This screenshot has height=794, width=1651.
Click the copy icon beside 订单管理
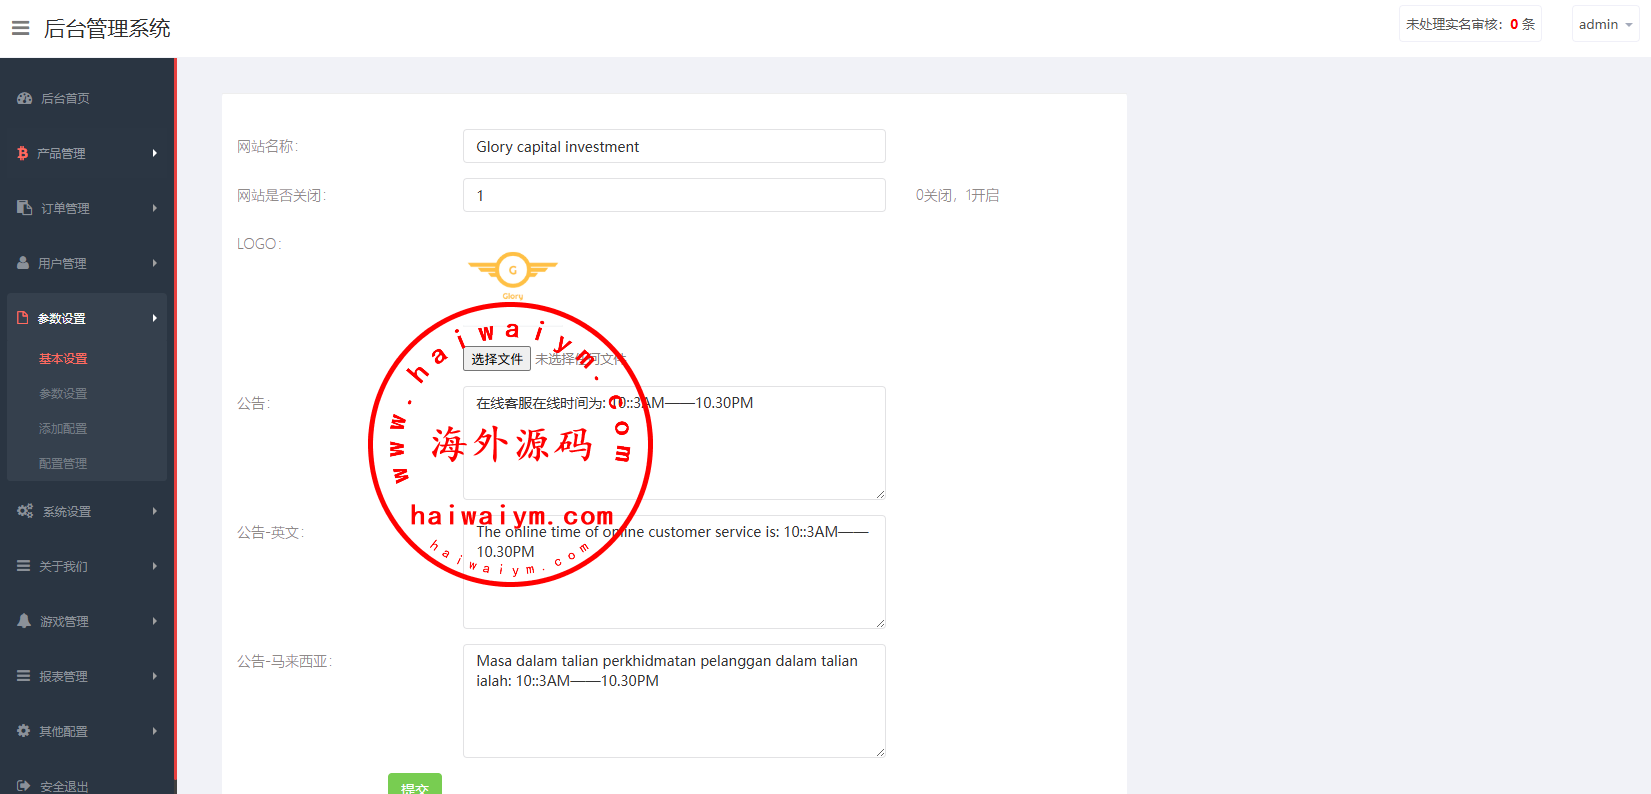pos(25,208)
